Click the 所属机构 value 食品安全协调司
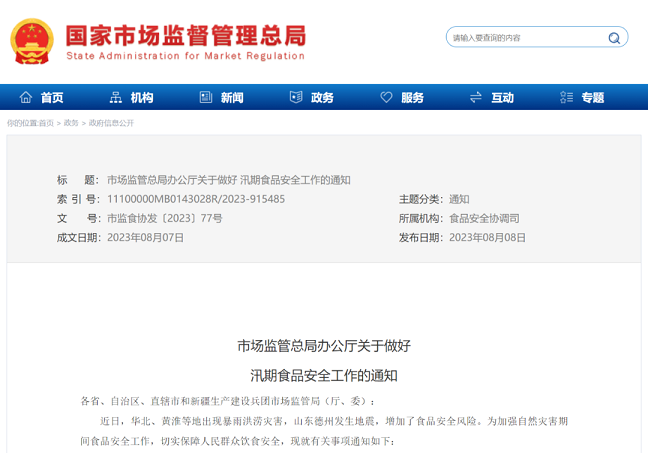The width and height of the screenshot is (648, 453). [484, 218]
